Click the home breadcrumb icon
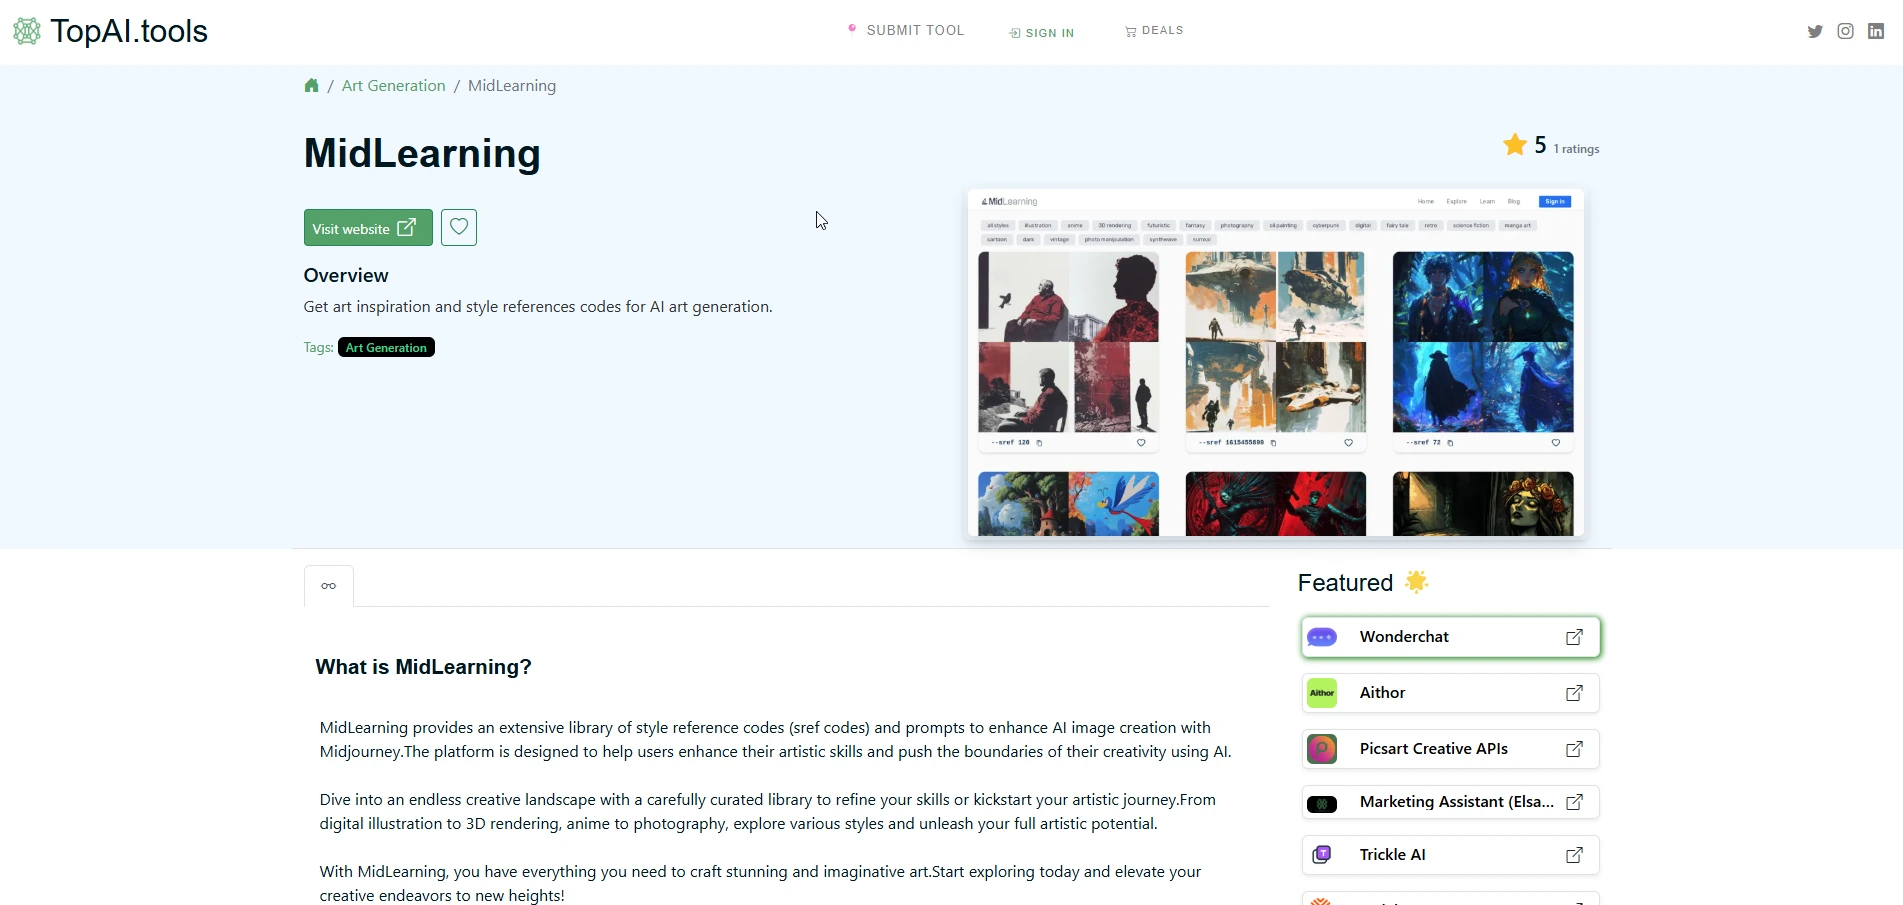 click(x=311, y=86)
